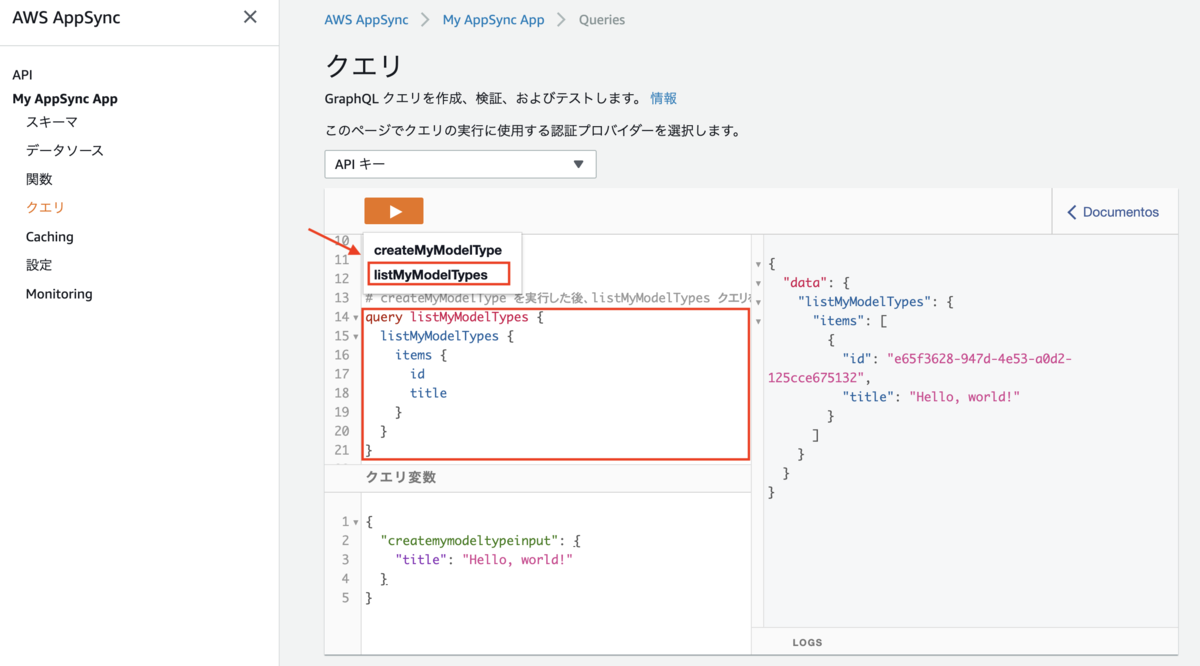Open Caching in the sidebar
The height and width of the screenshot is (666, 1200).
coord(50,237)
